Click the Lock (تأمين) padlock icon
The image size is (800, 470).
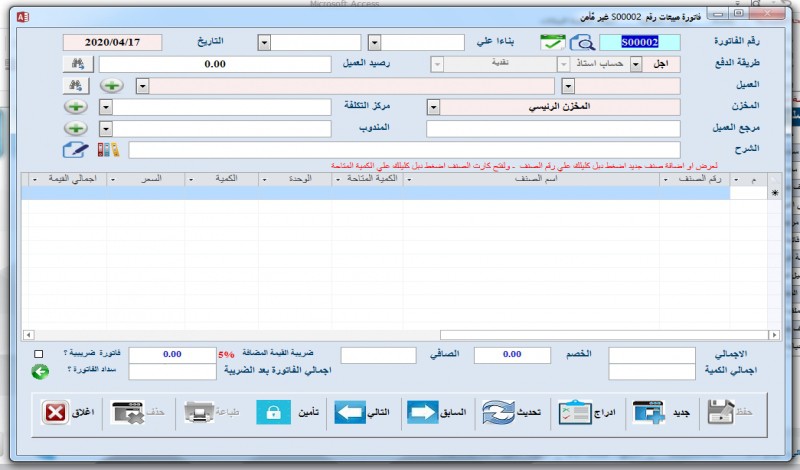point(273,412)
